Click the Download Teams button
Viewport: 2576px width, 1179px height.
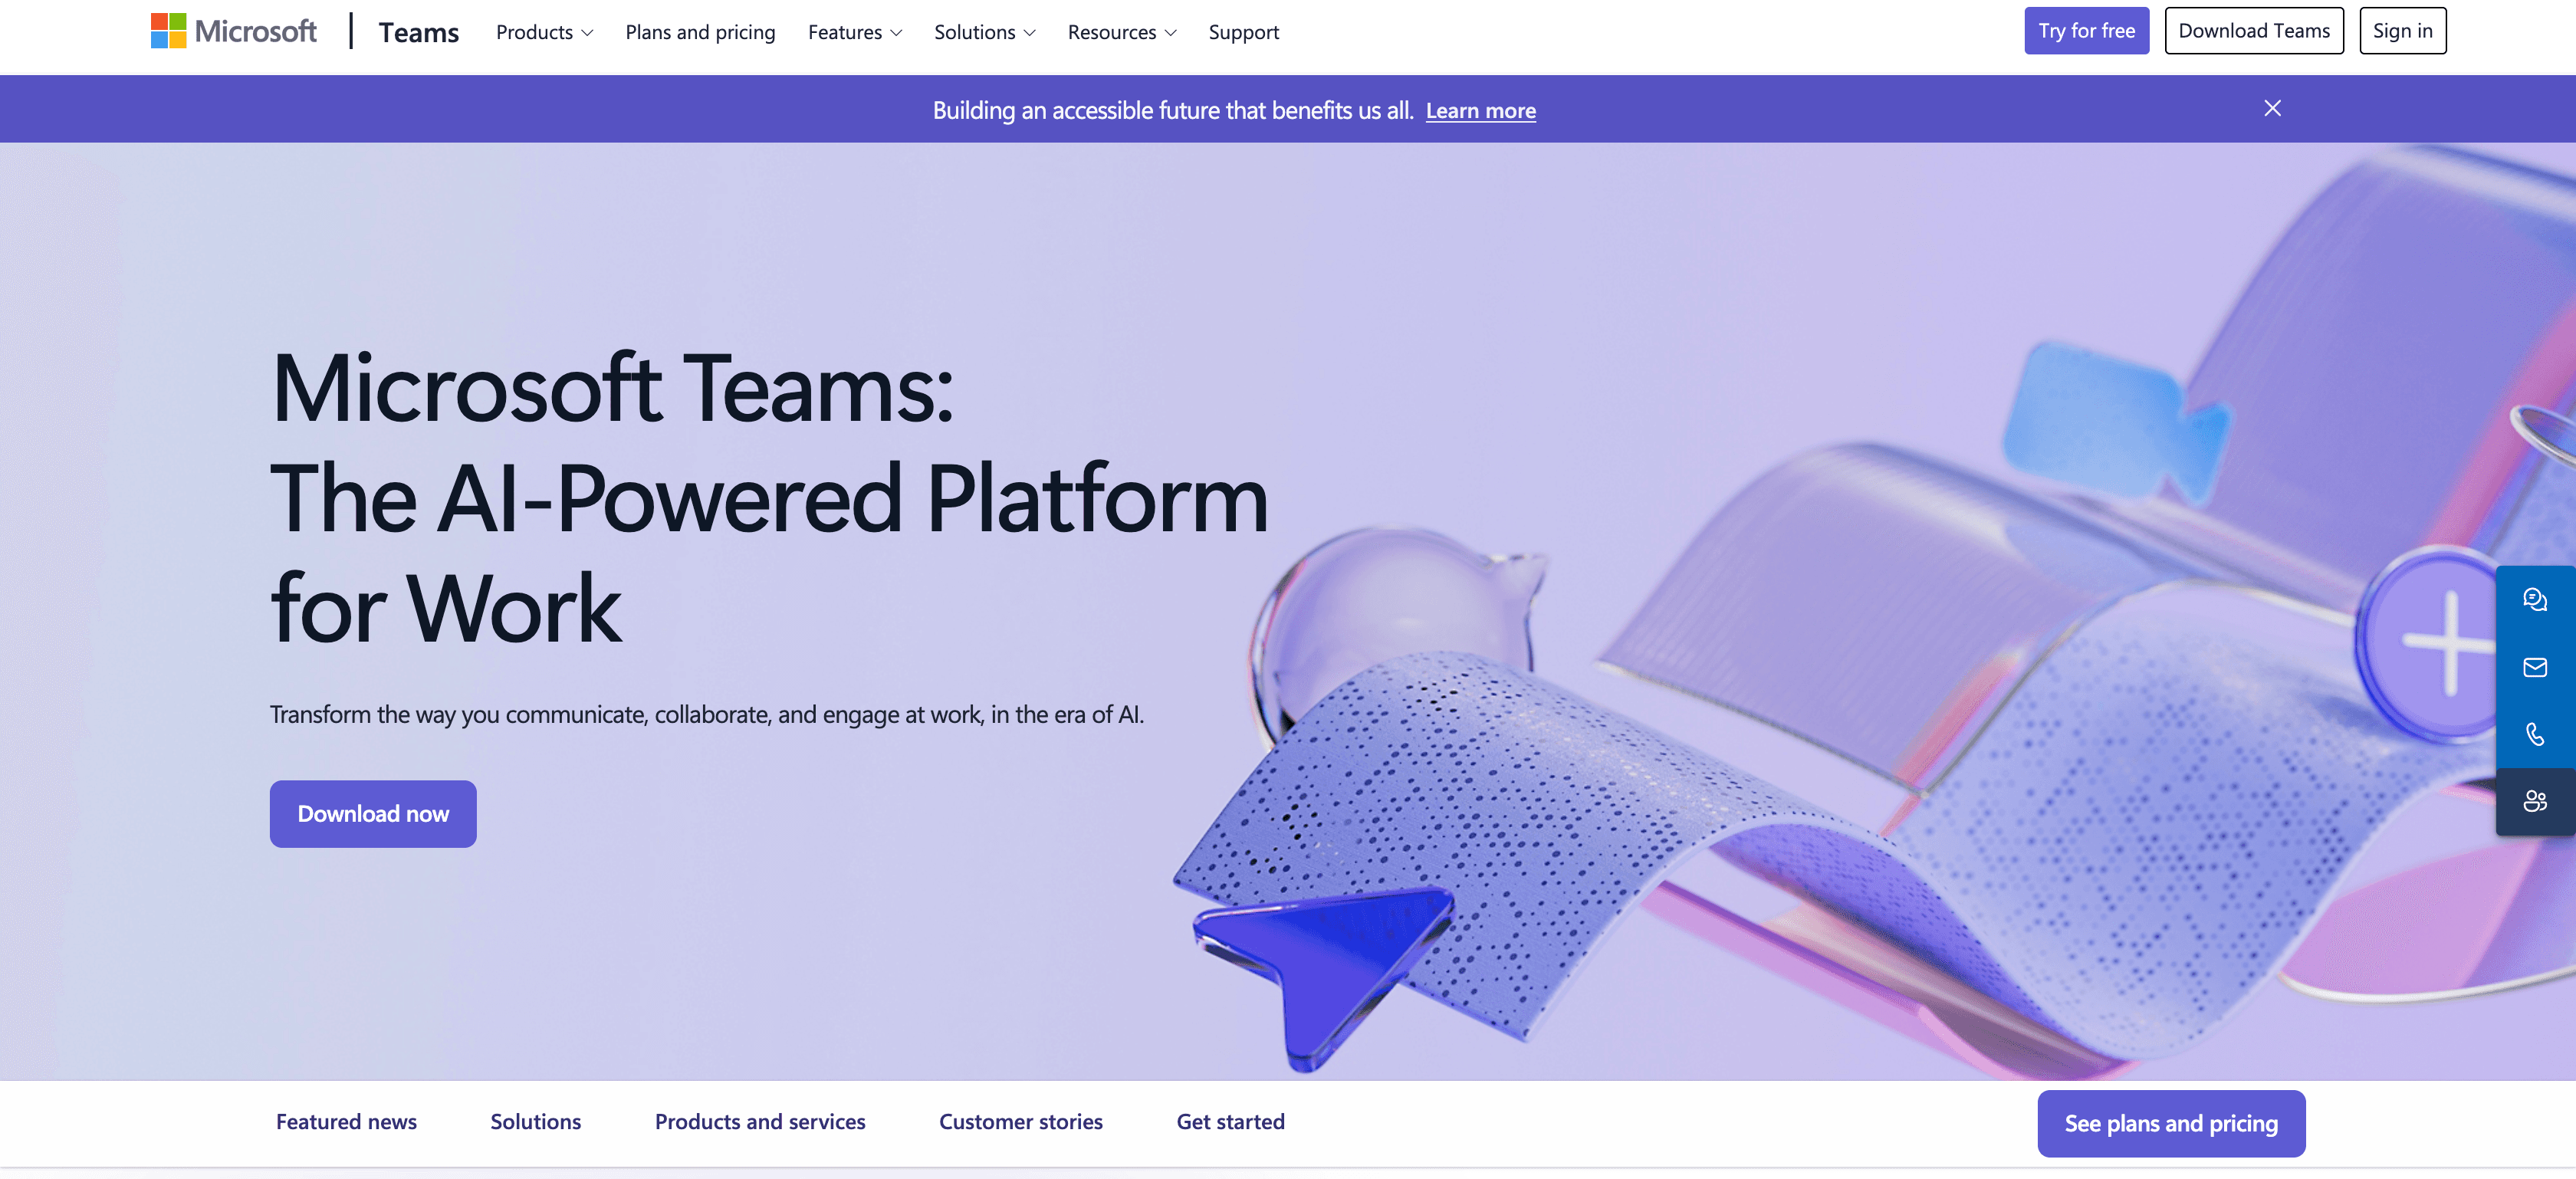[2254, 31]
